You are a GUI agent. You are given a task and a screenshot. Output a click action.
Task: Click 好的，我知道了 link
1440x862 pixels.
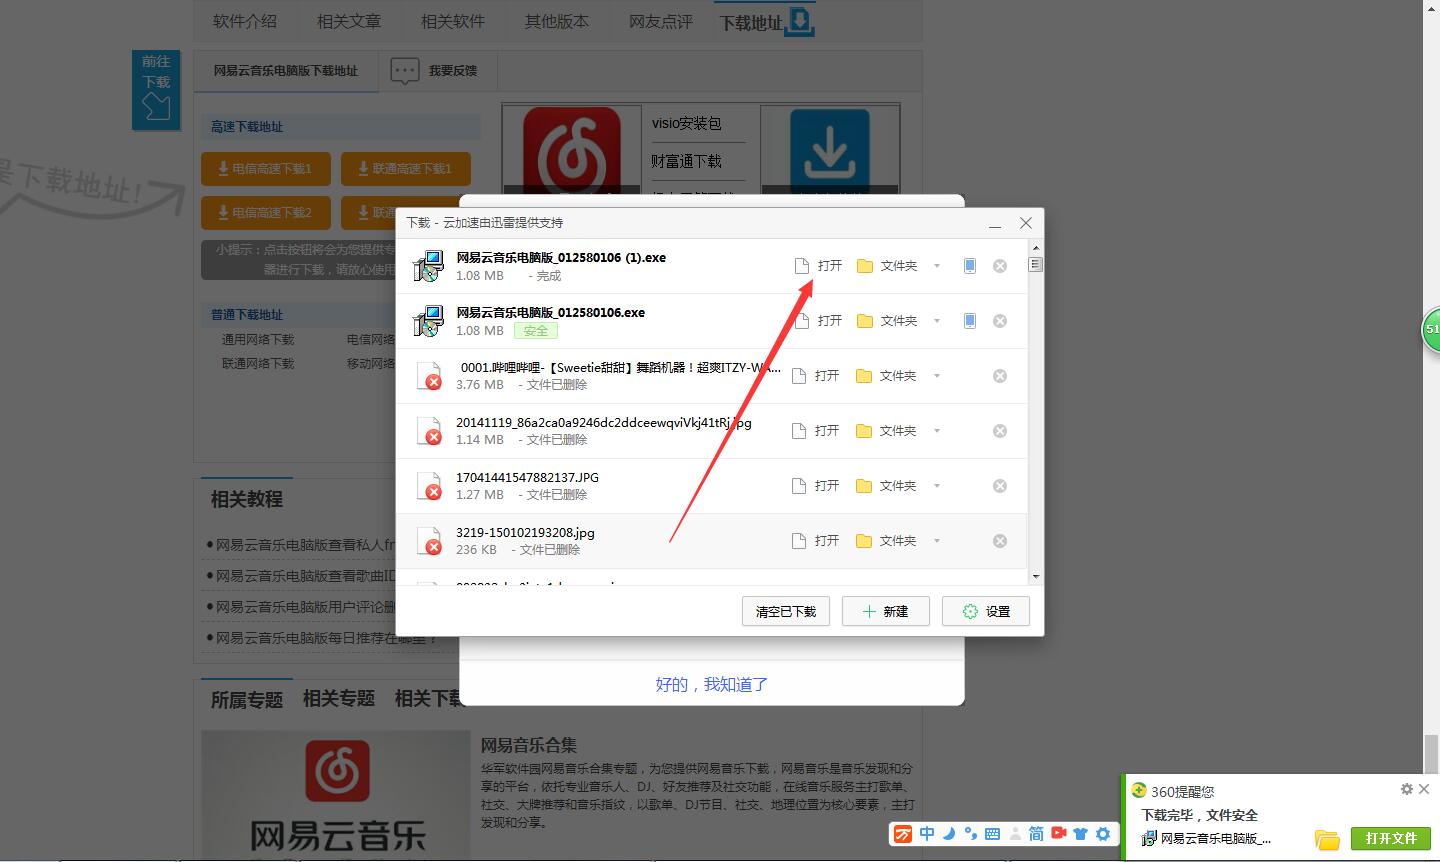(712, 684)
